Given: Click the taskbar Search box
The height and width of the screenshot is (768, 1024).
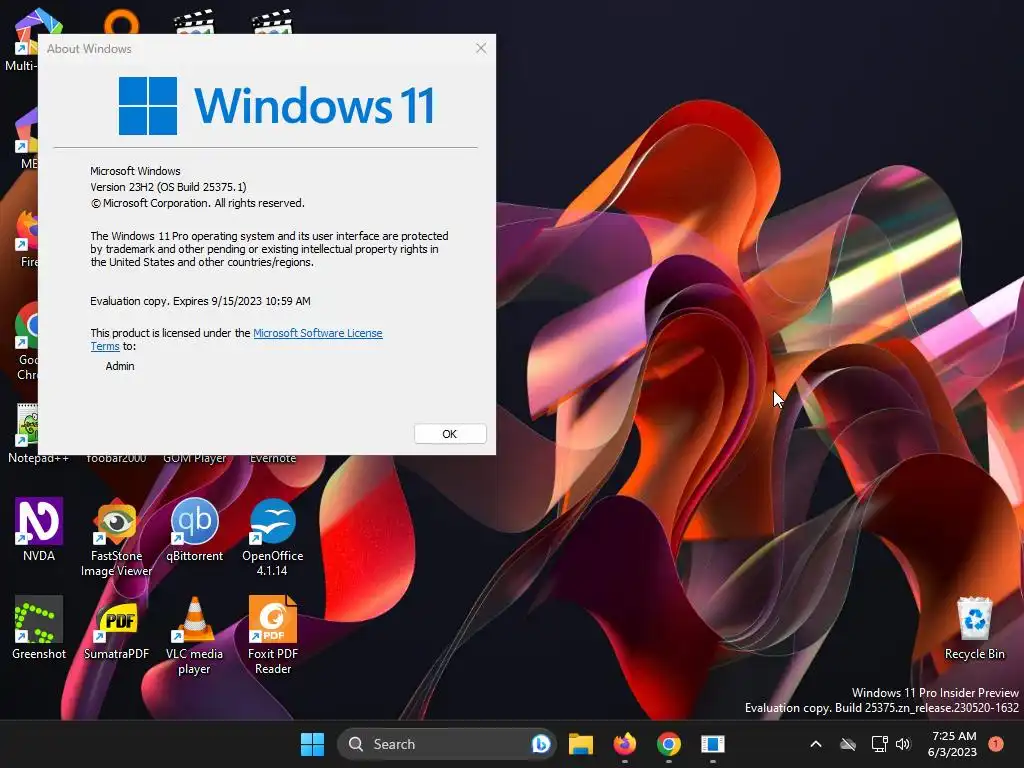Looking at the screenshot, I should pos(446,744).
